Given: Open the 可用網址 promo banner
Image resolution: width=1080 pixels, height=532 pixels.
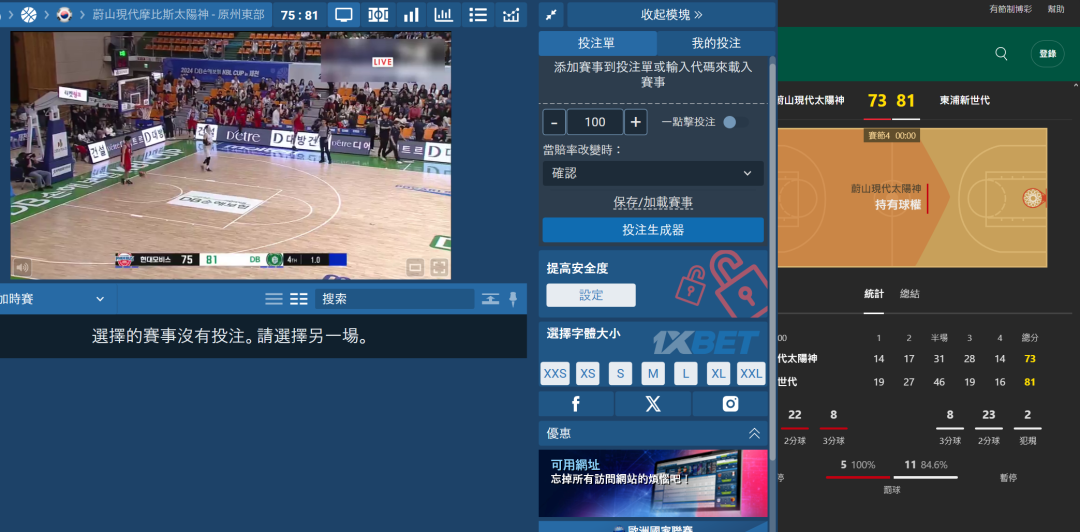Looking at the screenshot, I should tap(653, 483).
